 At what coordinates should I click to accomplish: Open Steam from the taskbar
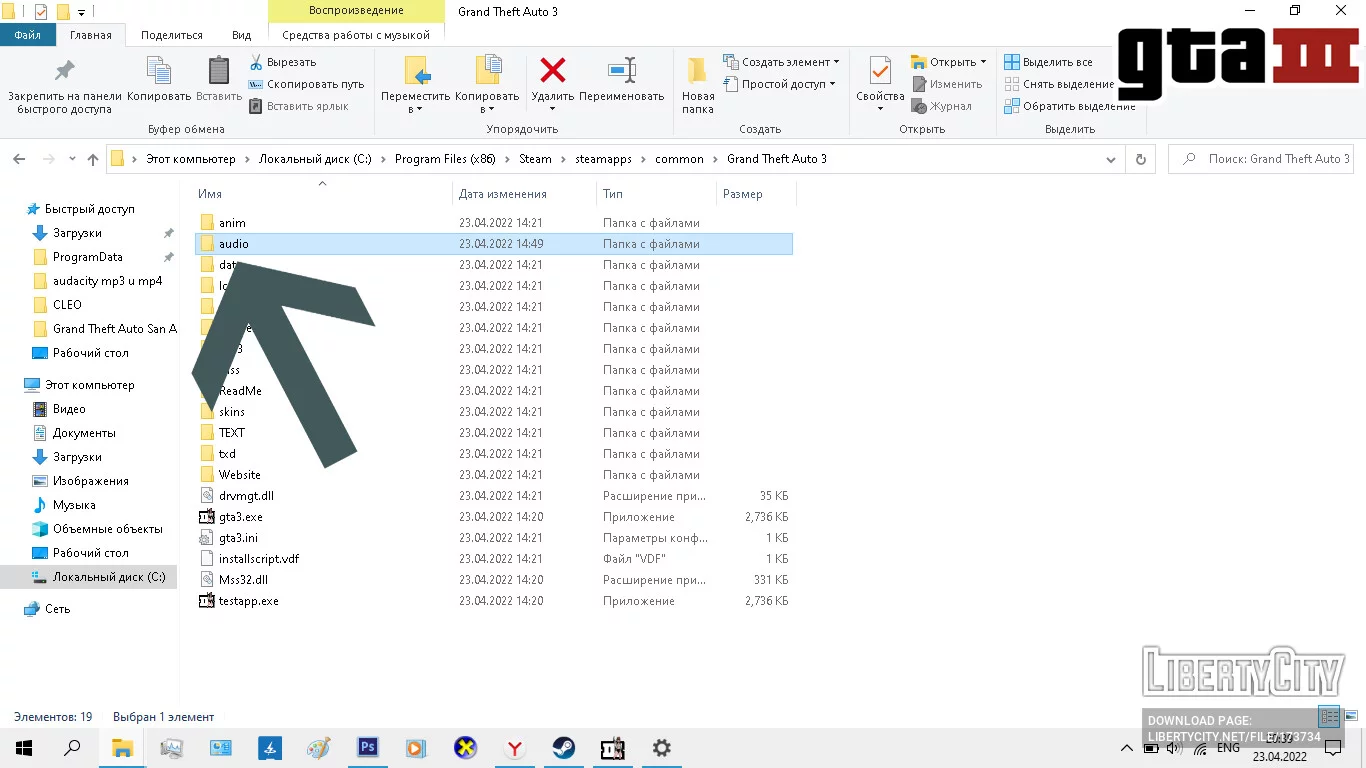click(563, 748)
